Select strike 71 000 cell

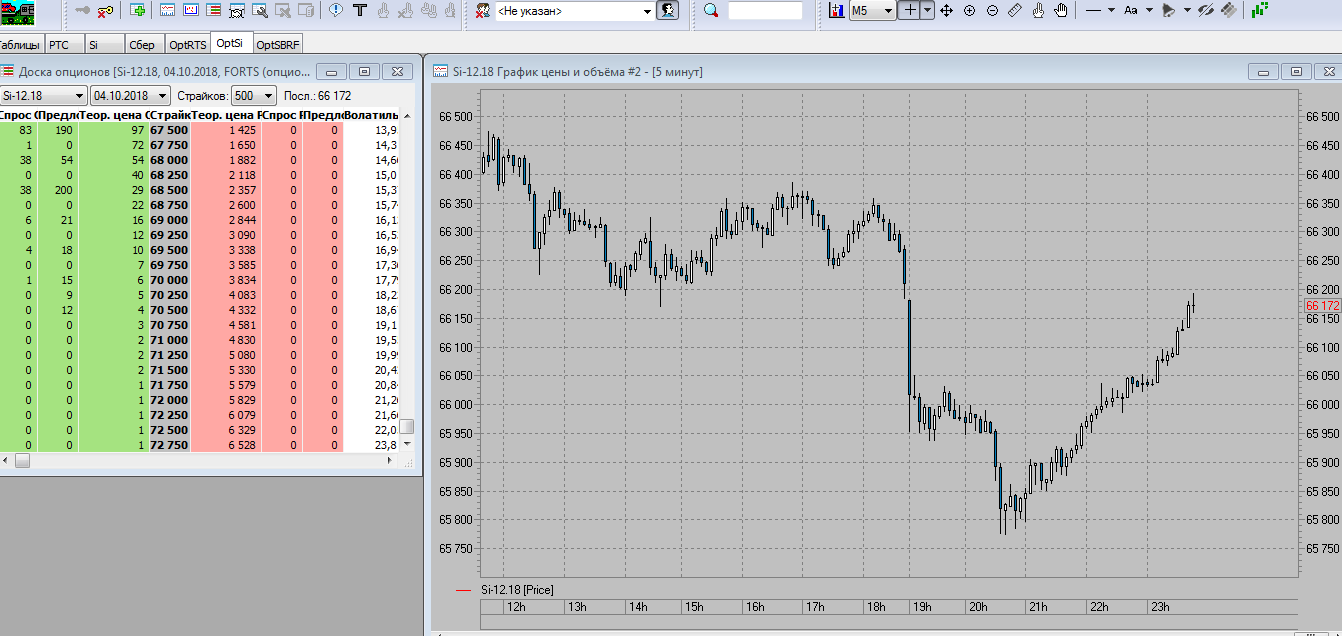169,340
